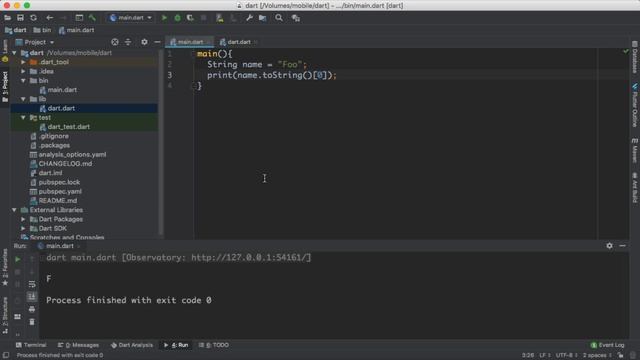Rerun main.dart from Run panel play icon
Image resolution: width=640 pixels, height=360 pixels.
point(18,259)
